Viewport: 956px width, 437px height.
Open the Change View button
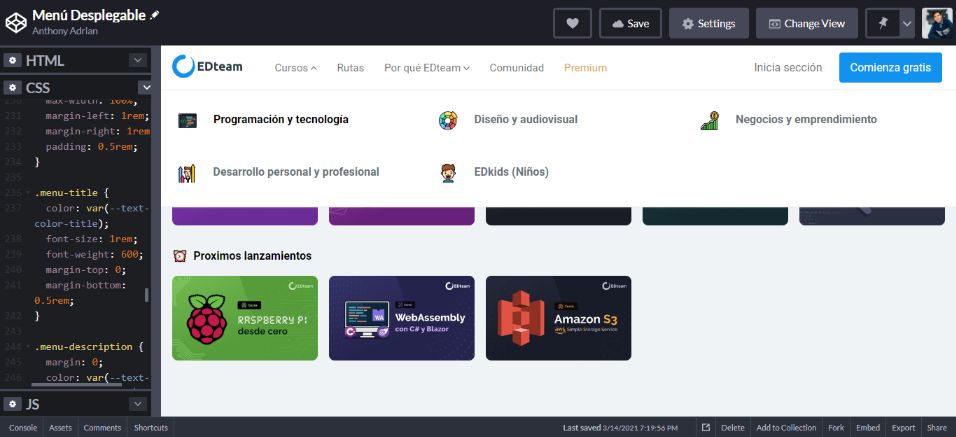[x=805, y=23]
